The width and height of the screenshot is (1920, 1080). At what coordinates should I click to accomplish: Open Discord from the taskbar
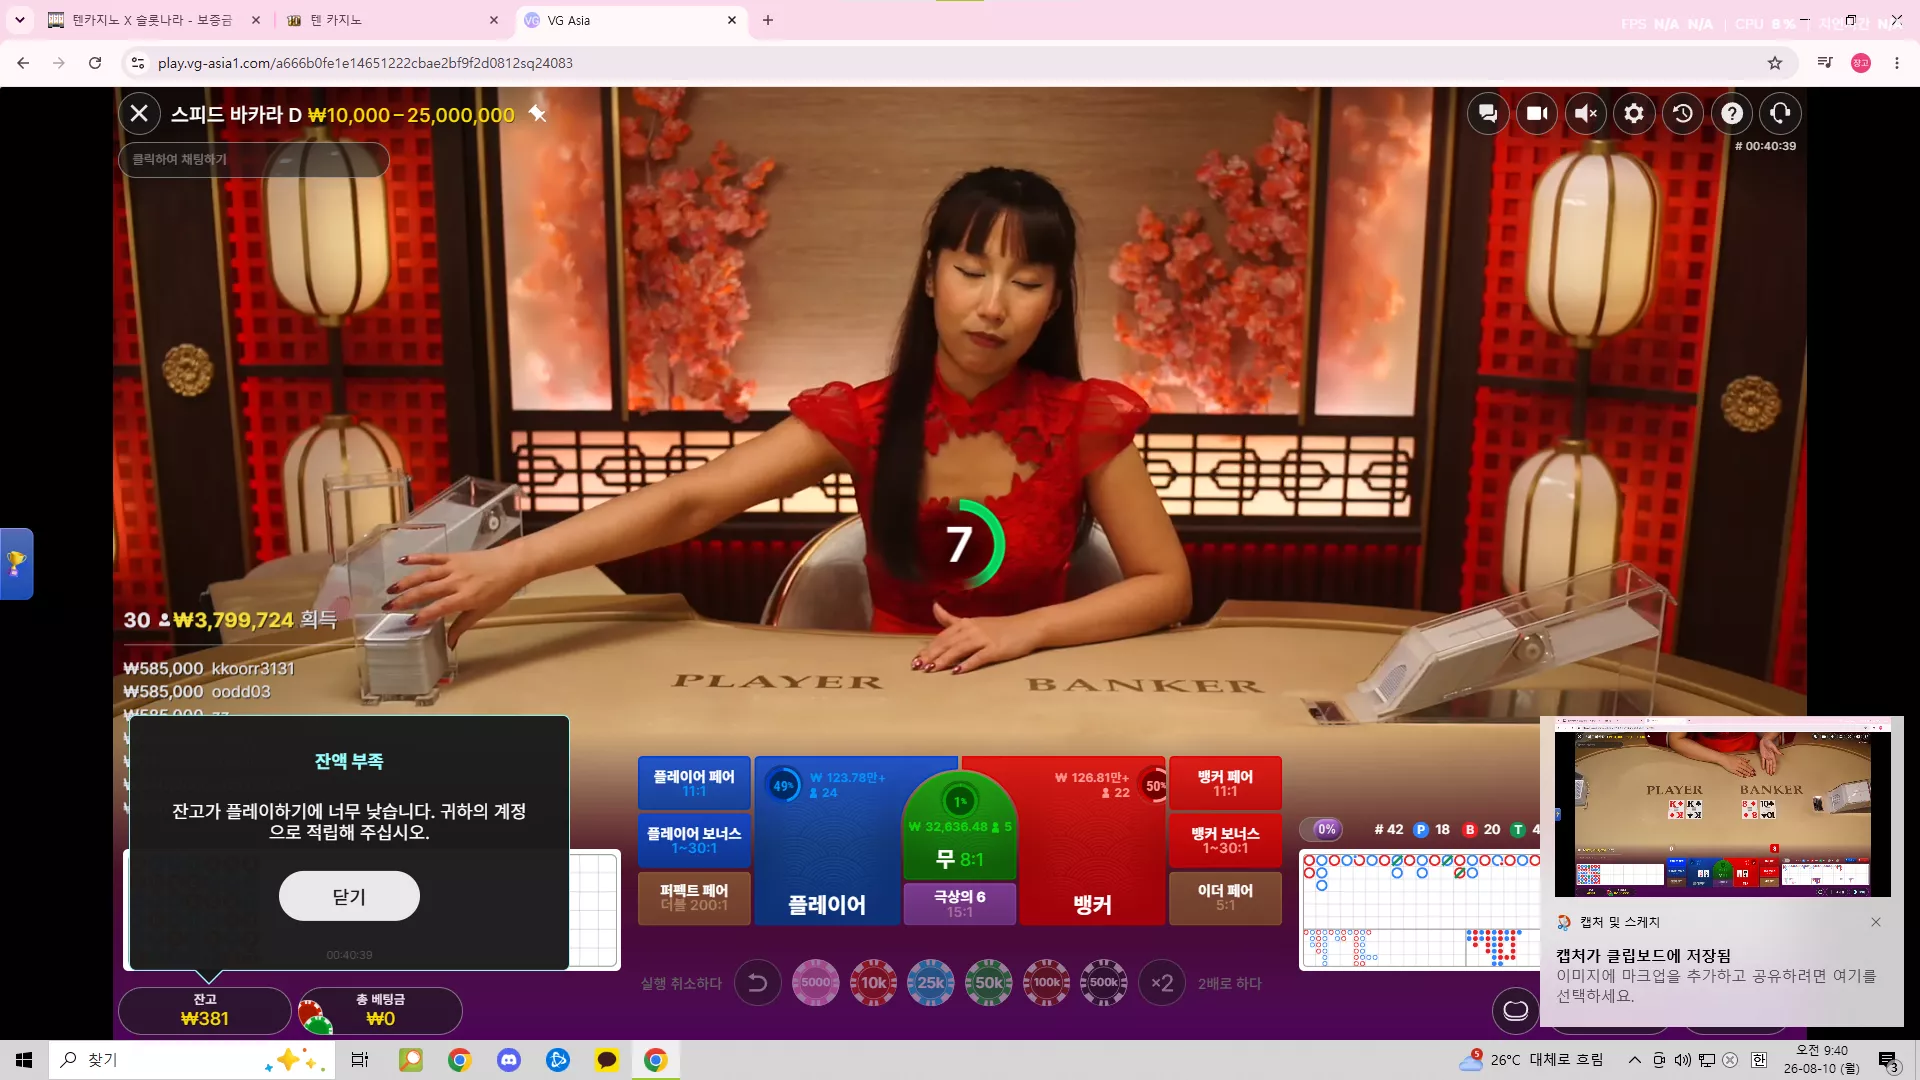tap(509, 1060)
